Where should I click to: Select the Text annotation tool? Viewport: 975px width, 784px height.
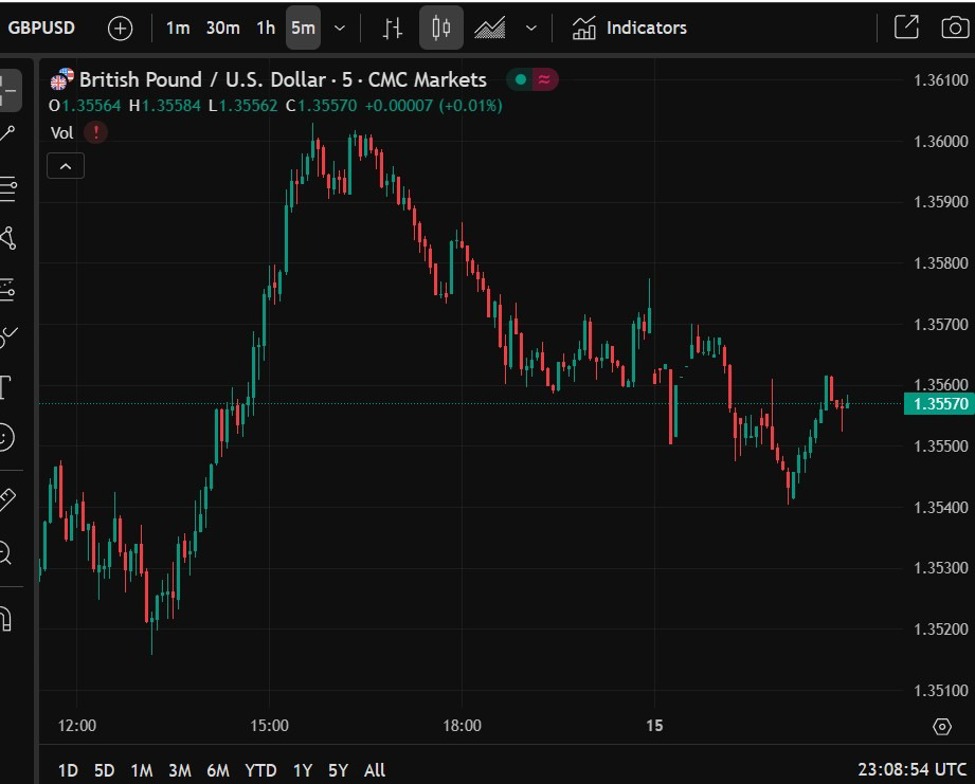pyautogui.click(x=6, y=388)
